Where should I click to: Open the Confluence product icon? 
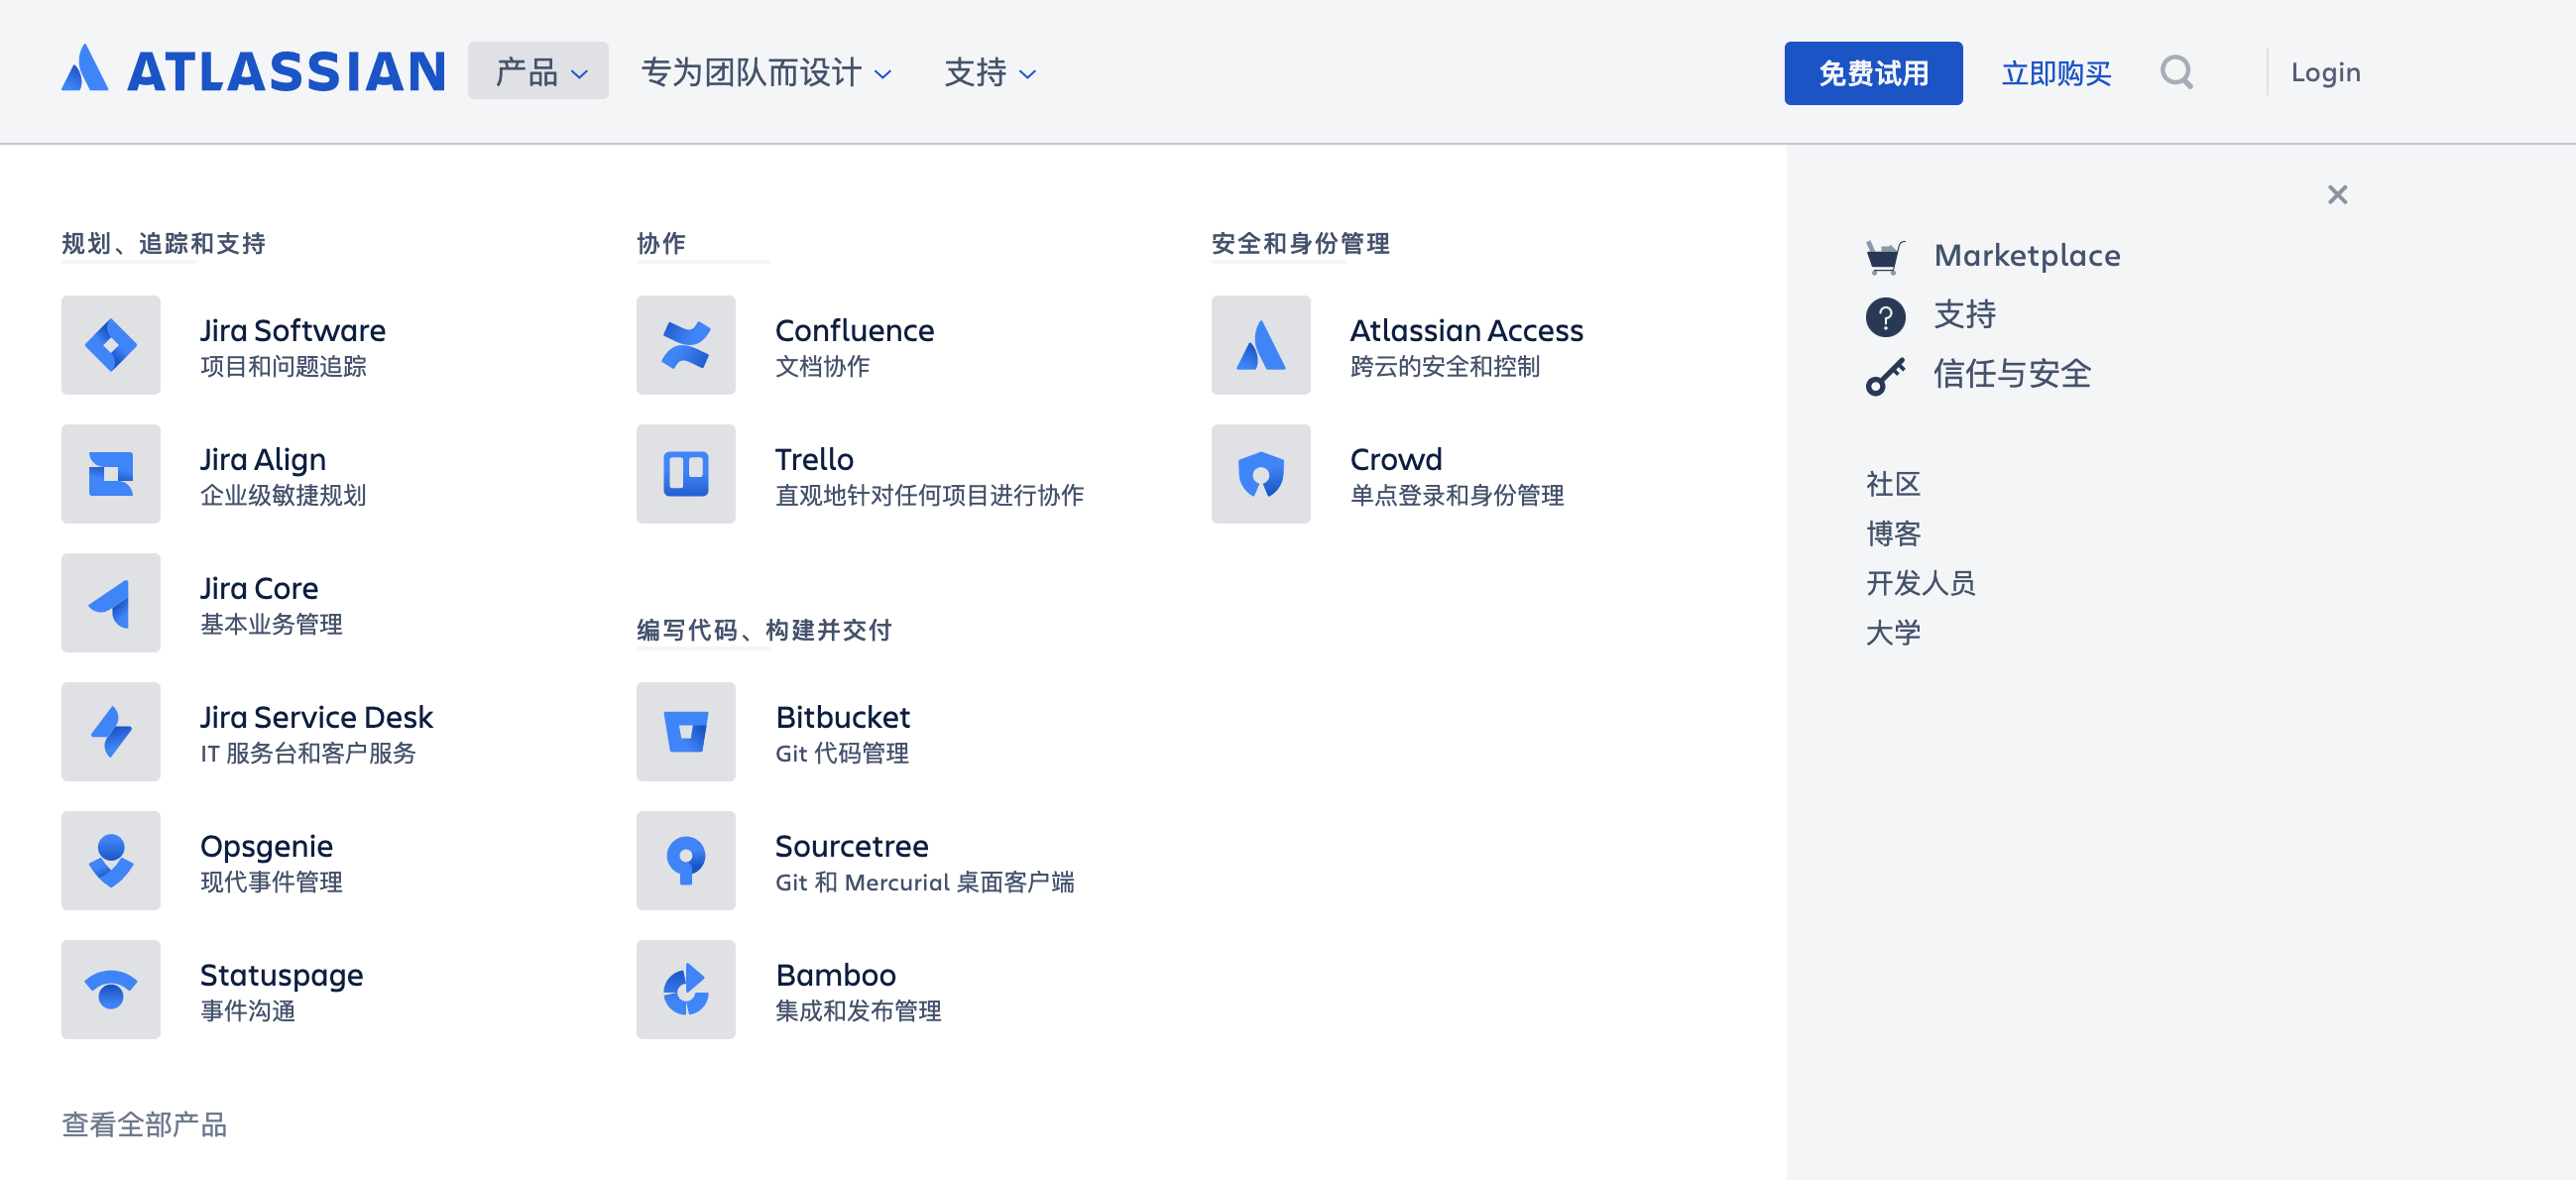(x=685, y=345)
